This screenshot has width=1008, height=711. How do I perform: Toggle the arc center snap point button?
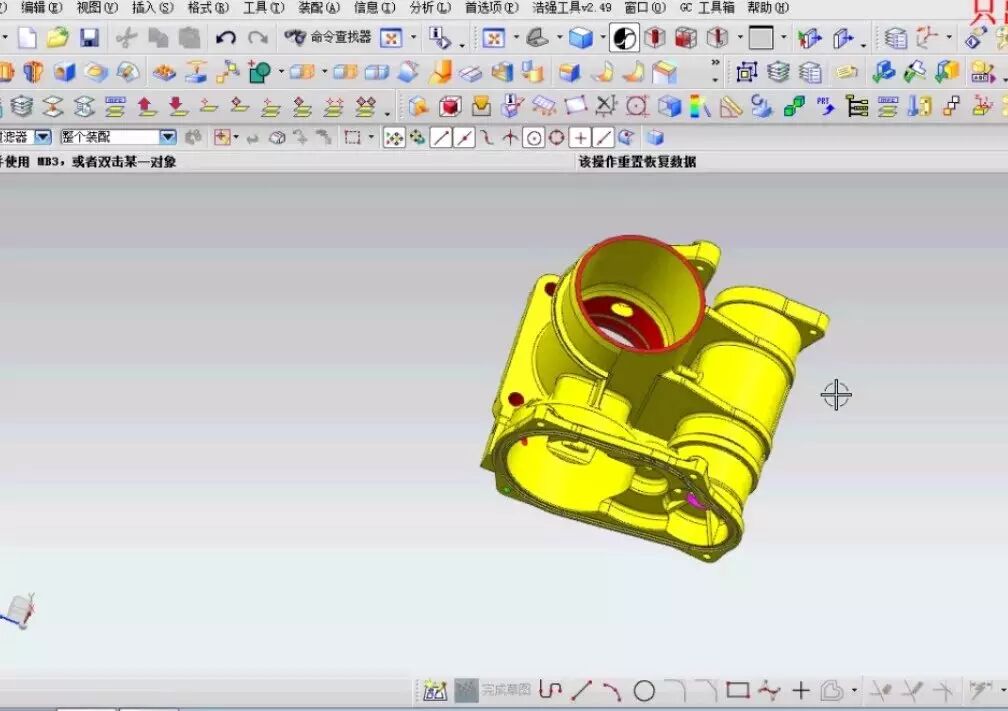[534, 138]
